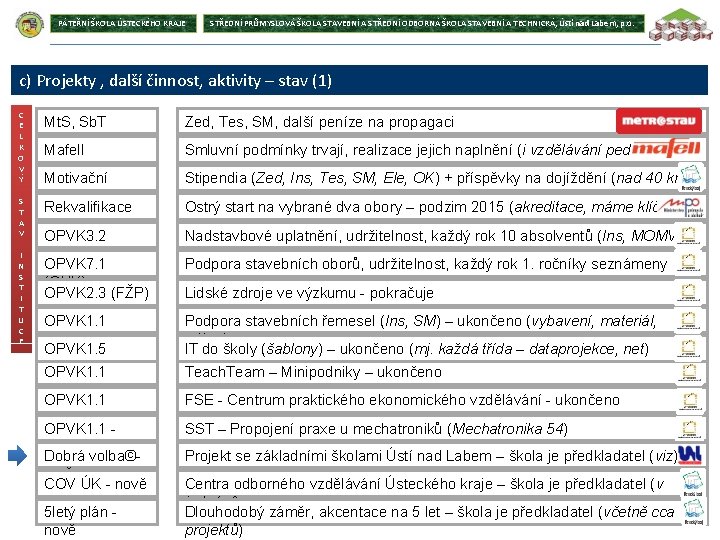Click the school emblem in the top-left corner

pyautogui.click(x=29, y=24)
